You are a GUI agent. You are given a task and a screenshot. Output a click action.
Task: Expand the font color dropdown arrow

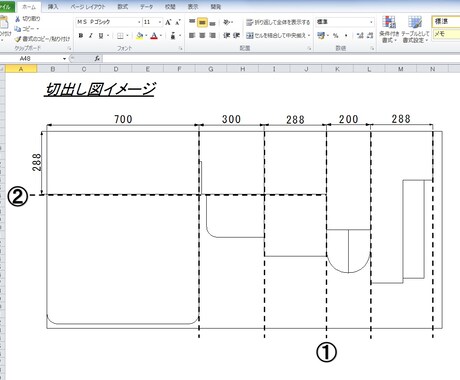click(161, 36)
